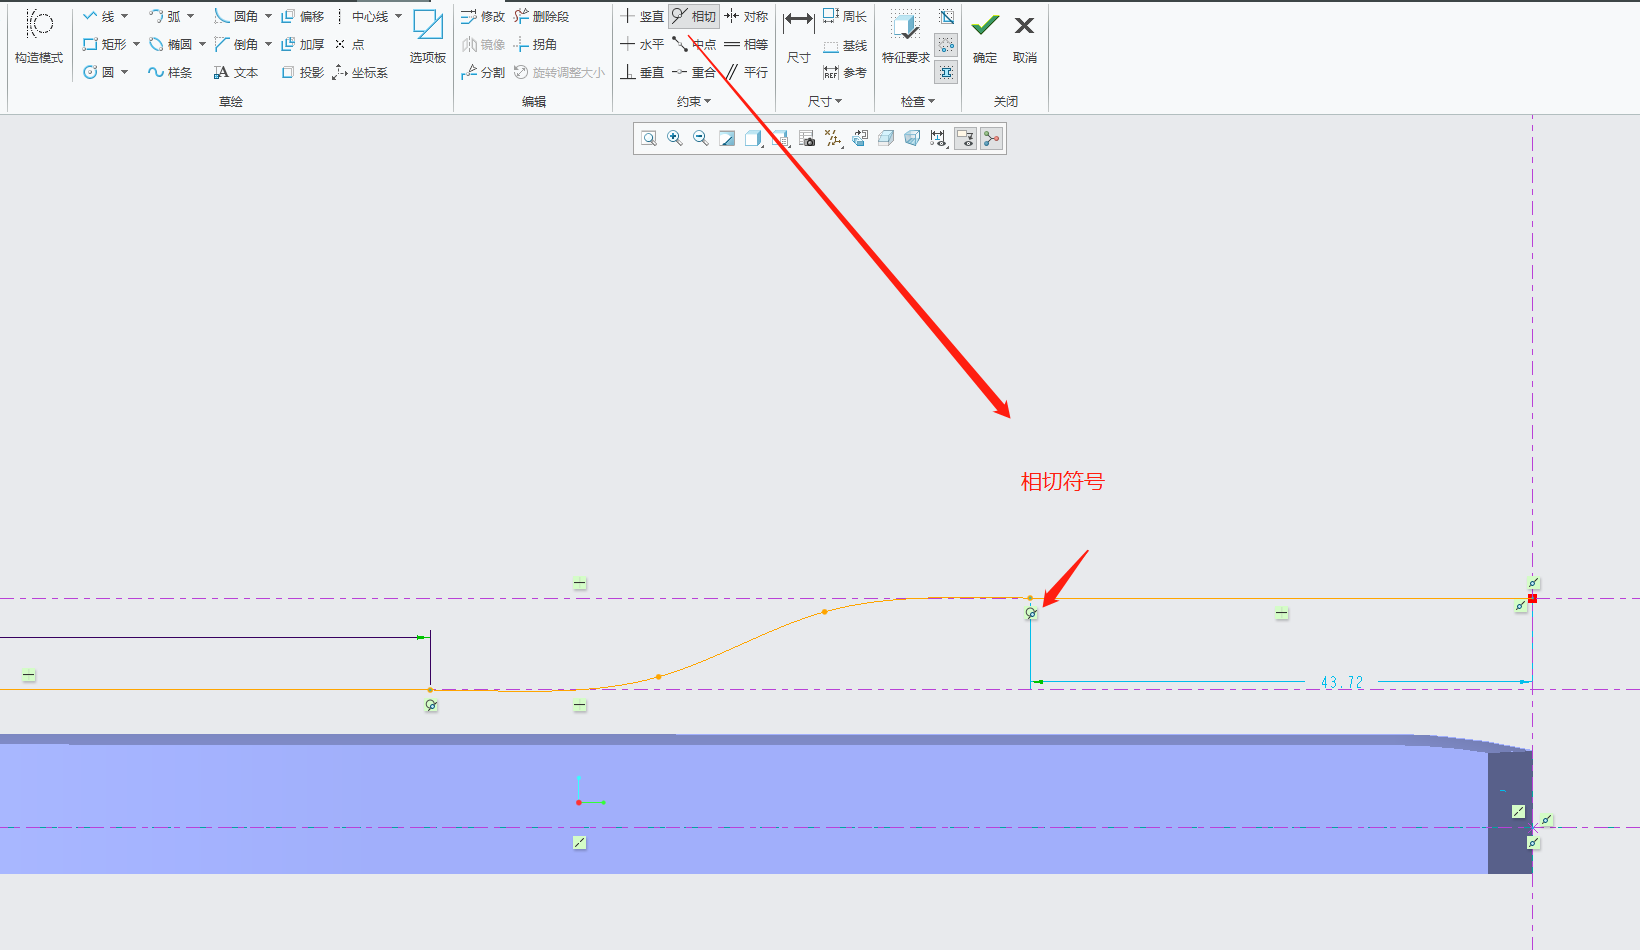Open the 选项板 palette
1640x950 pixels.
pyautogui.click(x=428, y=37)
